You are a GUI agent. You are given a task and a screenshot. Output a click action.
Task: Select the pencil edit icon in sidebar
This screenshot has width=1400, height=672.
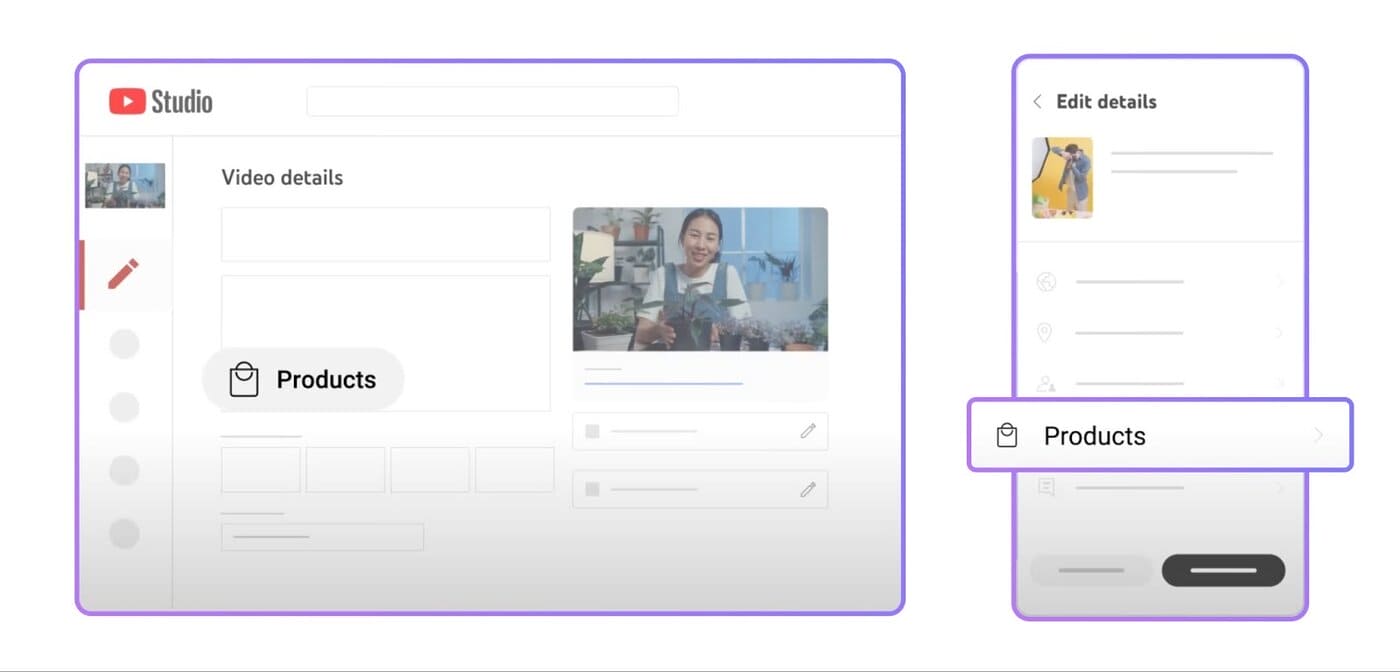tap(124, 274)
